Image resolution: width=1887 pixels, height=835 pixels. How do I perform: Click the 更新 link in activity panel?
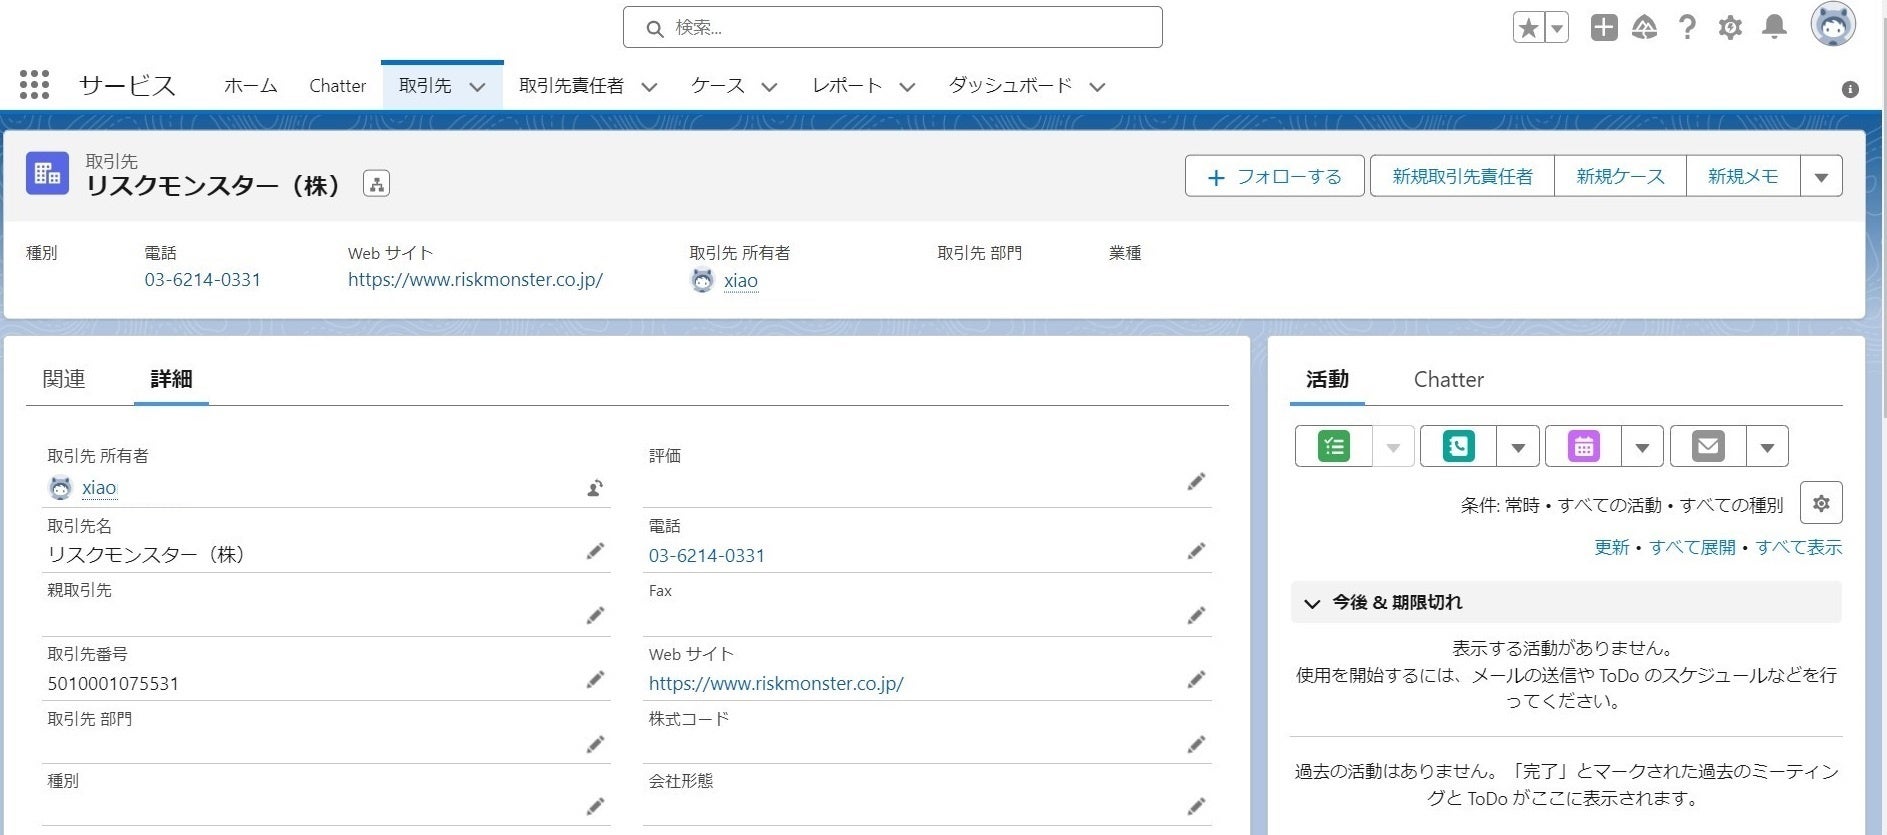1611,547
